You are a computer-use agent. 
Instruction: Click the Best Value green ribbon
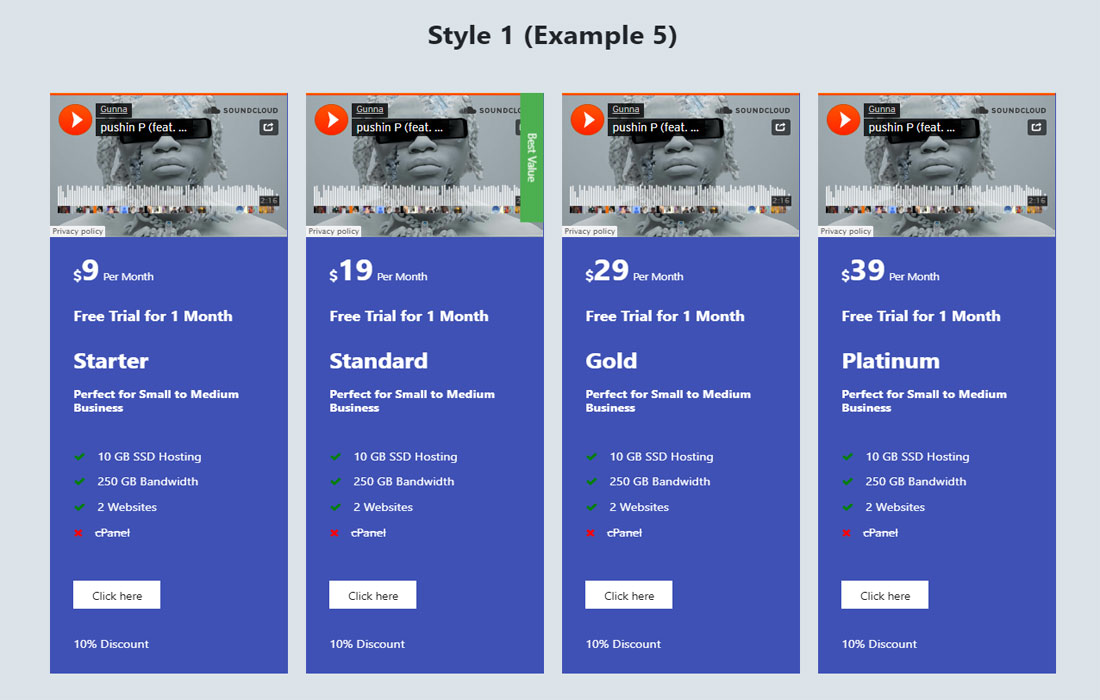[x=532, y=157]
